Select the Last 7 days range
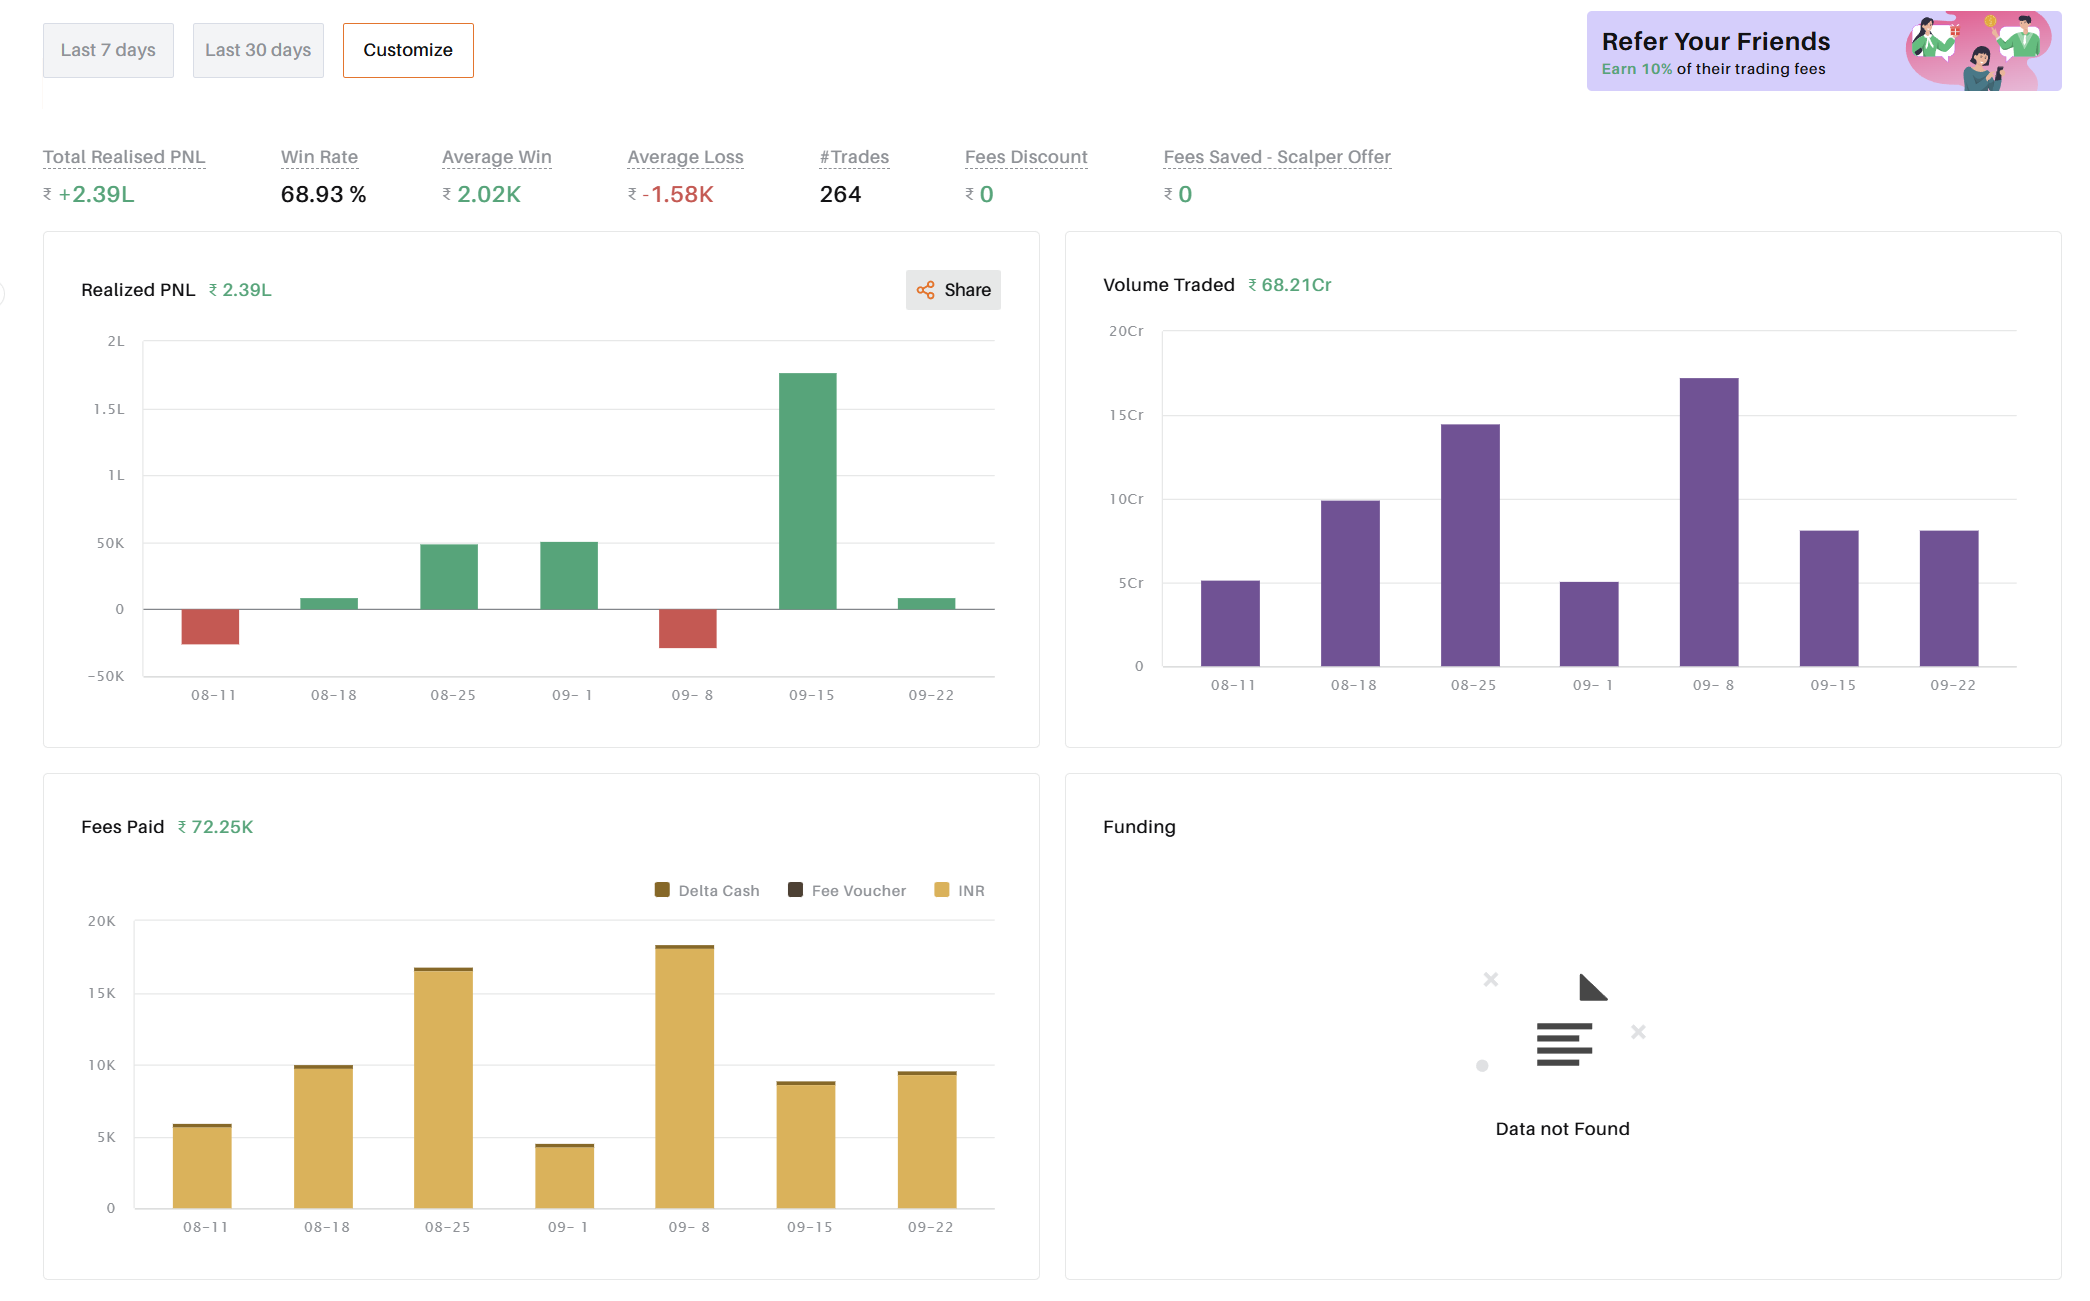2090x1301 pixels. point(108,50)
